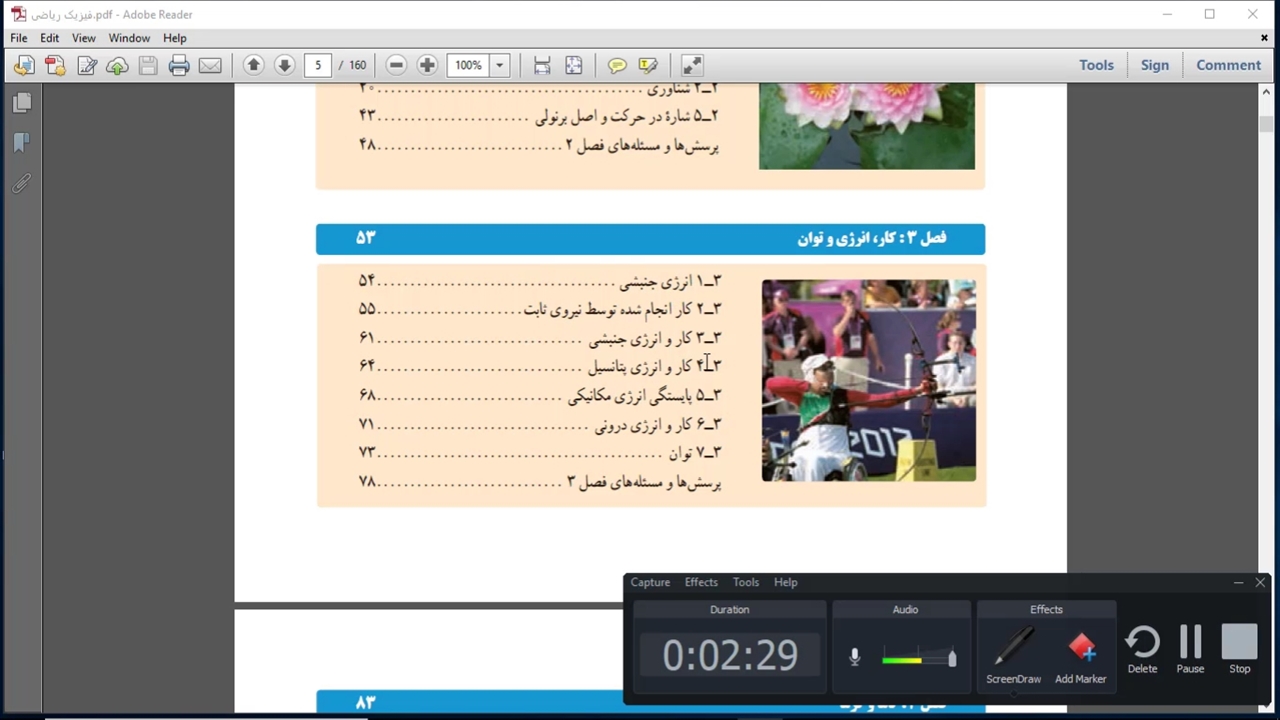The height and width of the screenshot is (720, 1280).
Task: Adjust the audio level slider
Action: coord(951,658)
